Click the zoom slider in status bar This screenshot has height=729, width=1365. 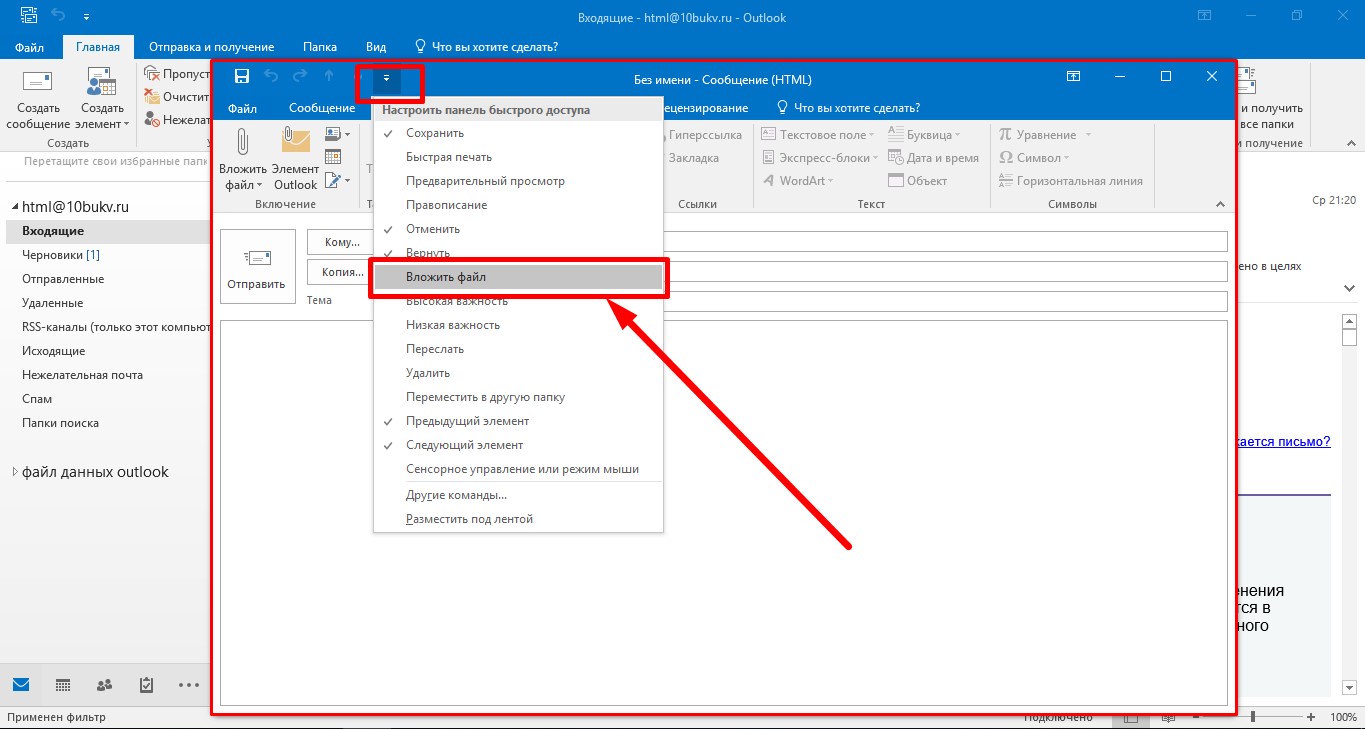(x=1252, y=717)
